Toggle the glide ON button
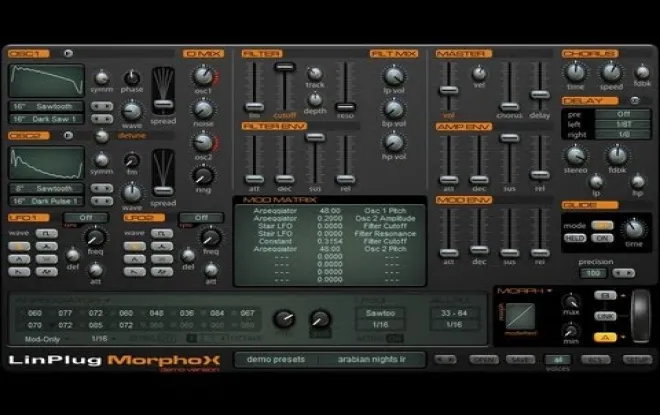The height and width of the screenshot is (415, 660). point(602,238)
